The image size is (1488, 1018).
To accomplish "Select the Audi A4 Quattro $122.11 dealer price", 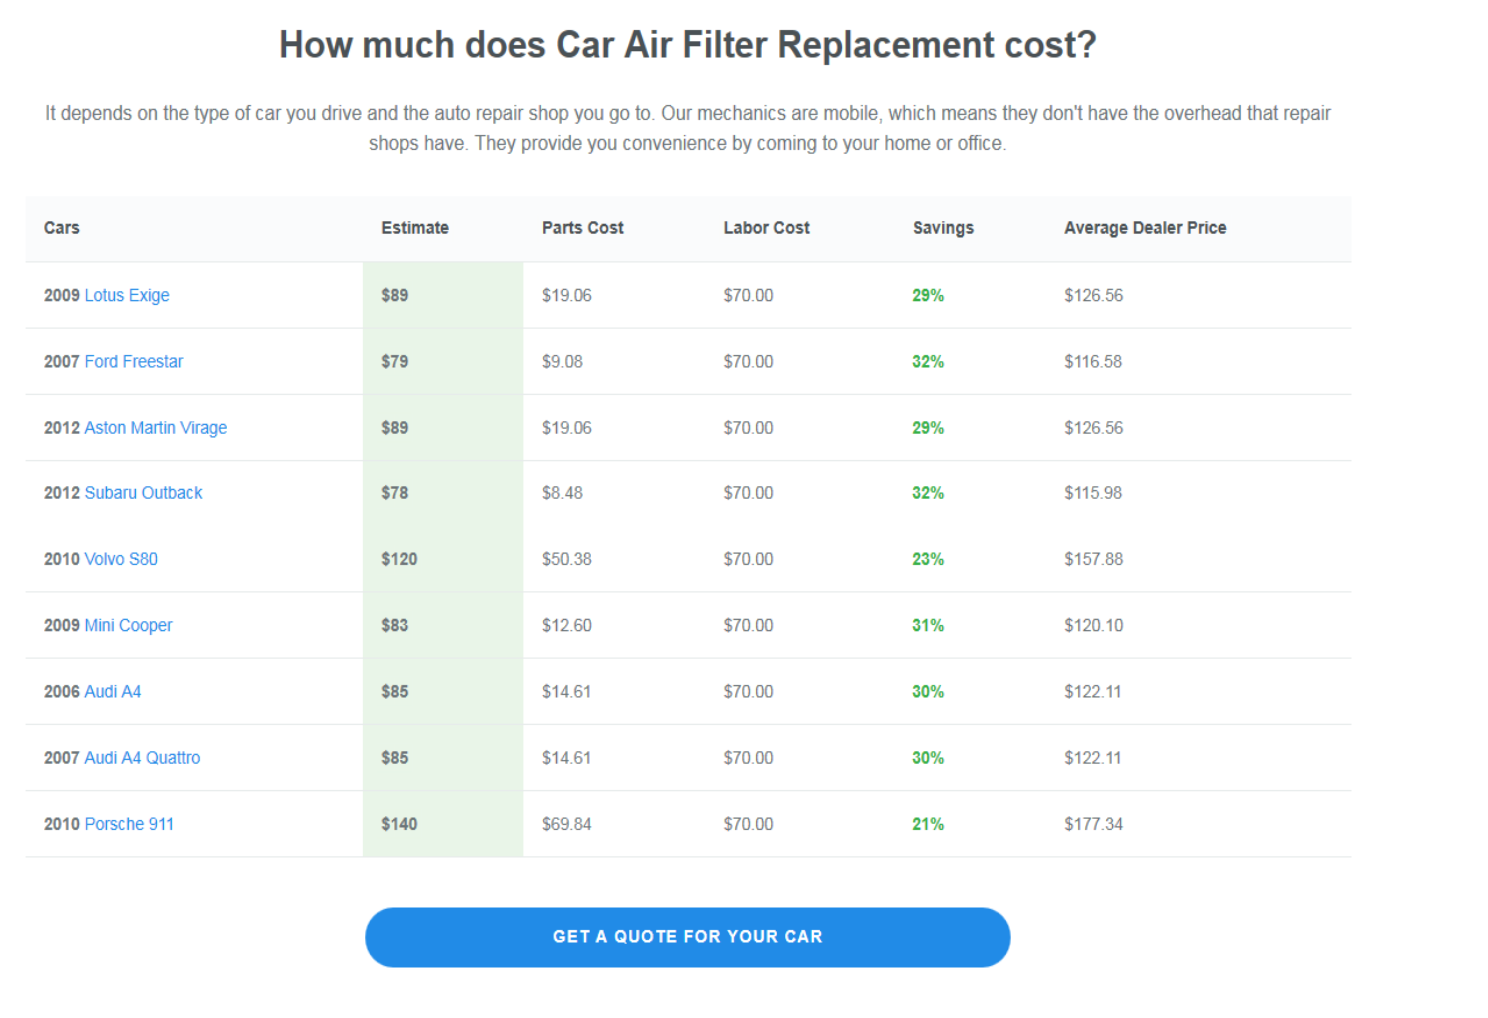I will [1093, 757].
